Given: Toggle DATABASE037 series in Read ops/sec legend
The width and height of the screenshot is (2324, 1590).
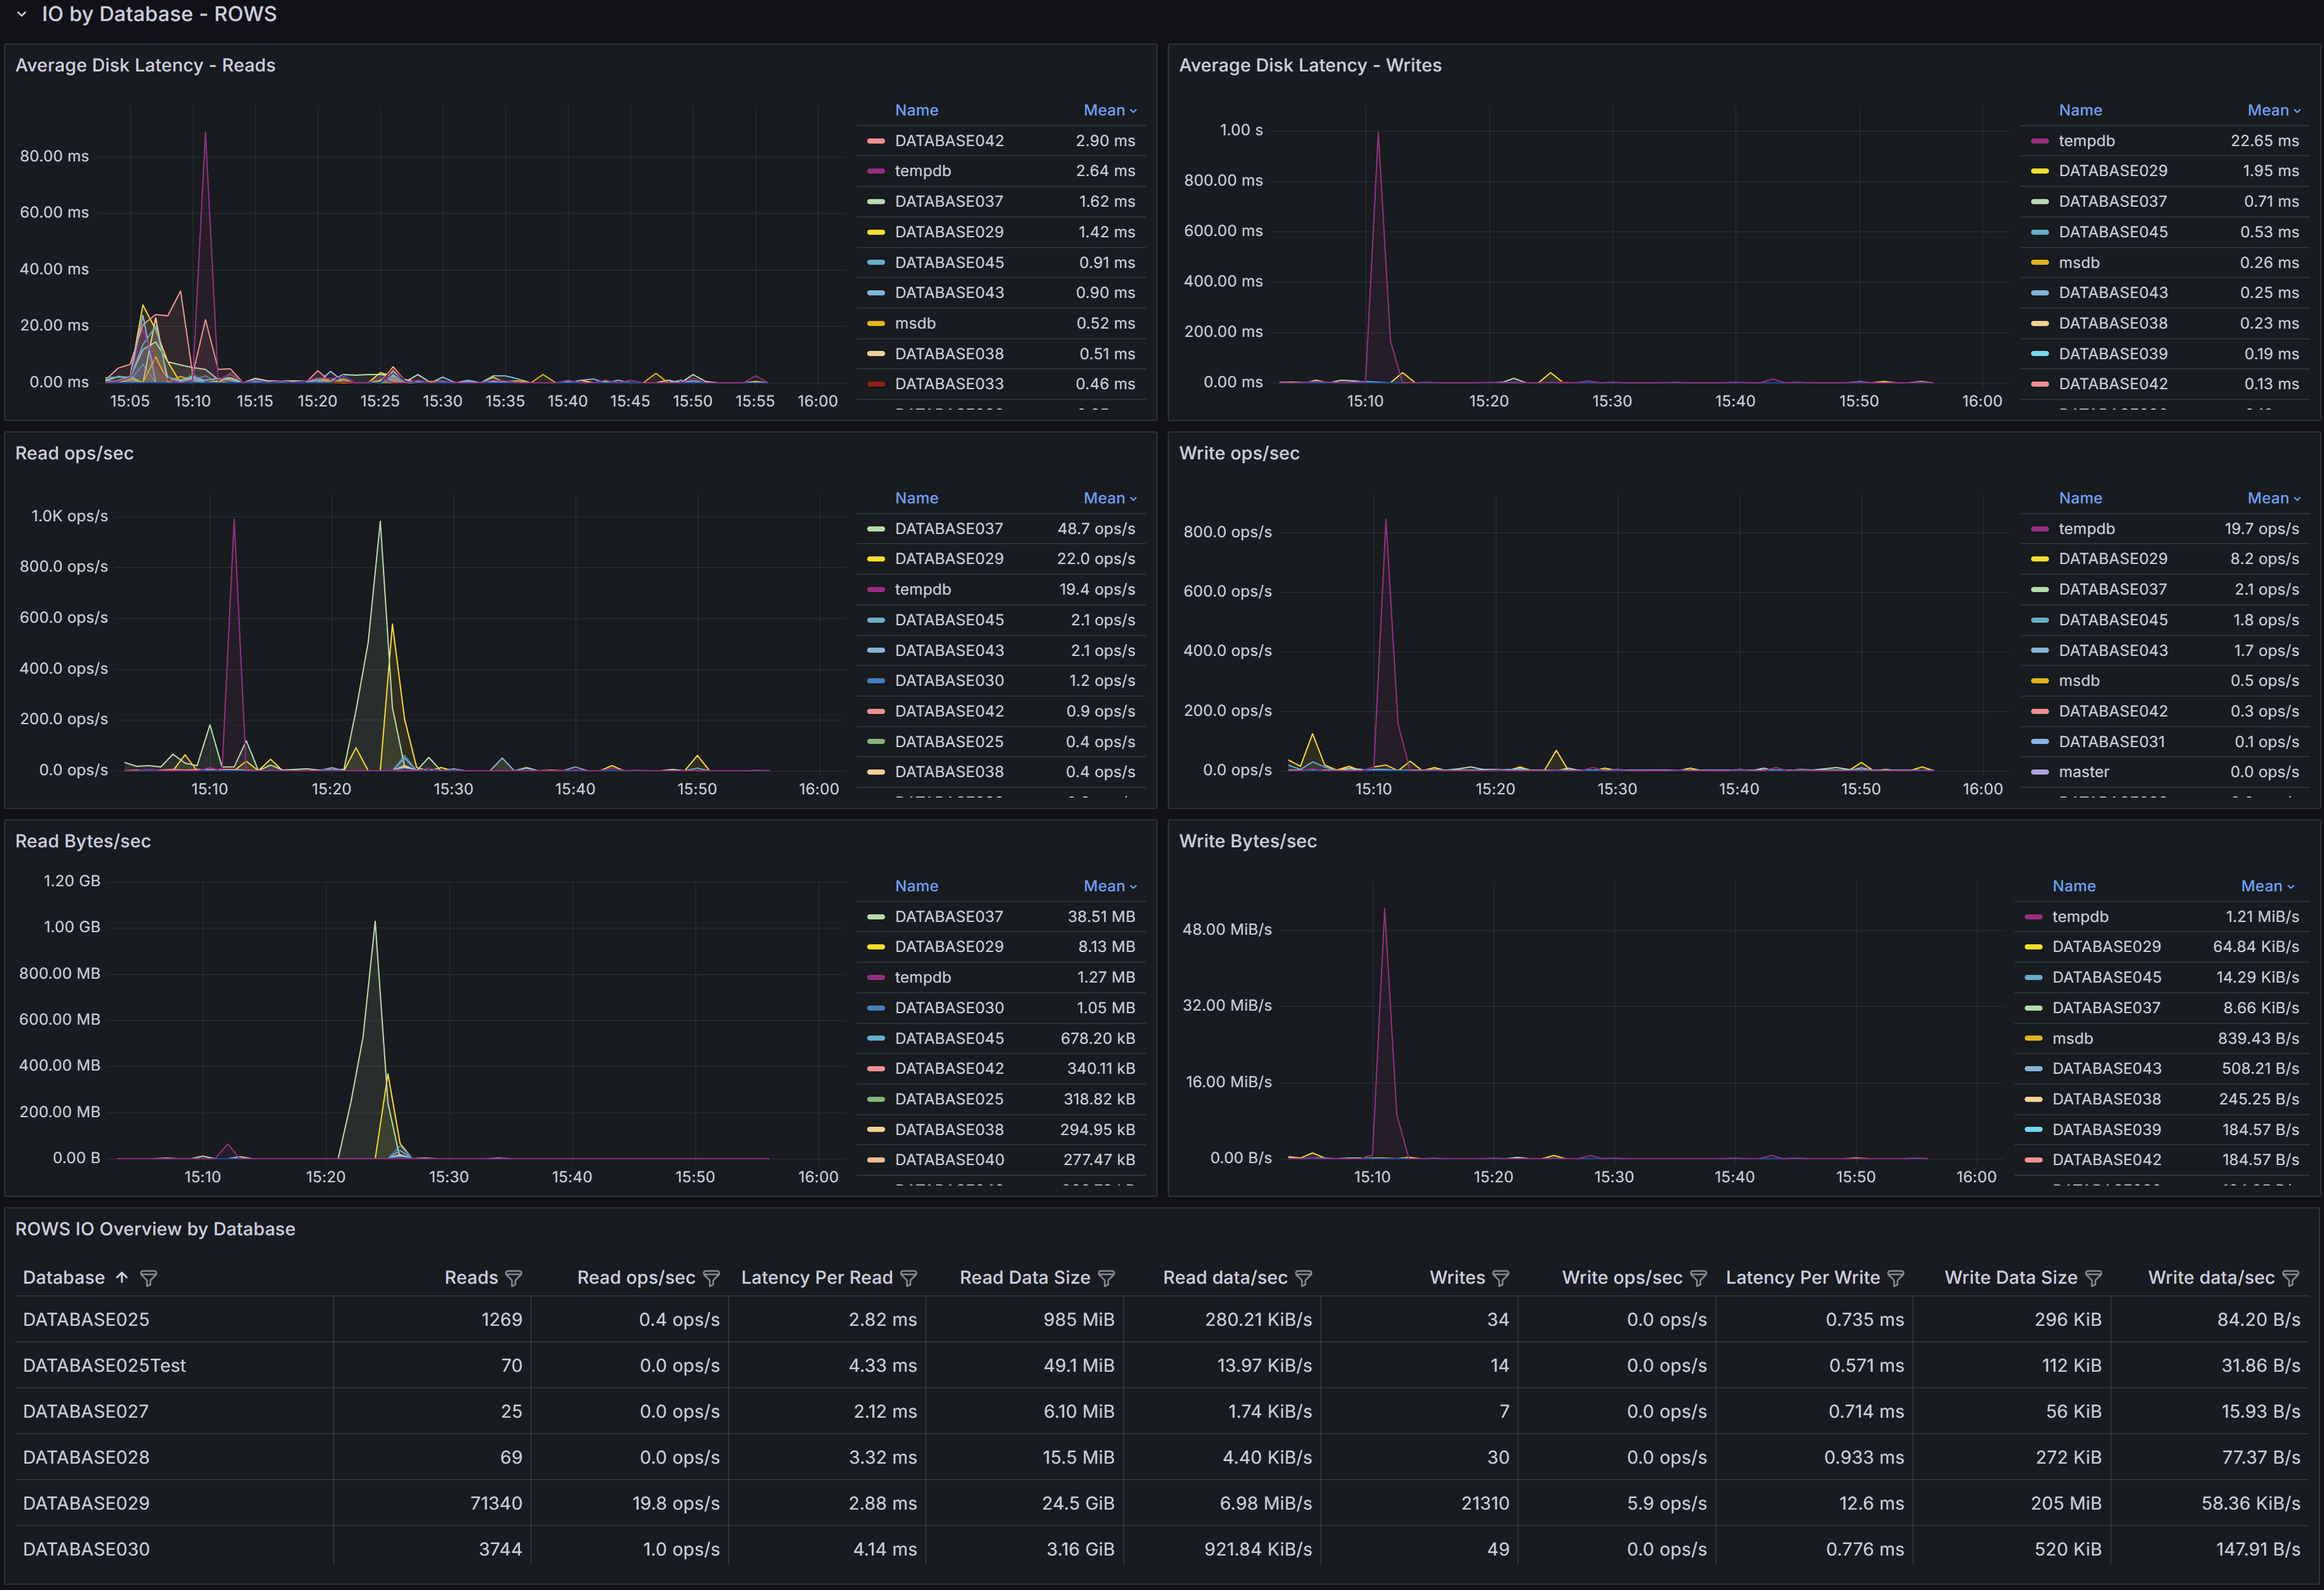Looking at the screenshot, I should point(949,528).
